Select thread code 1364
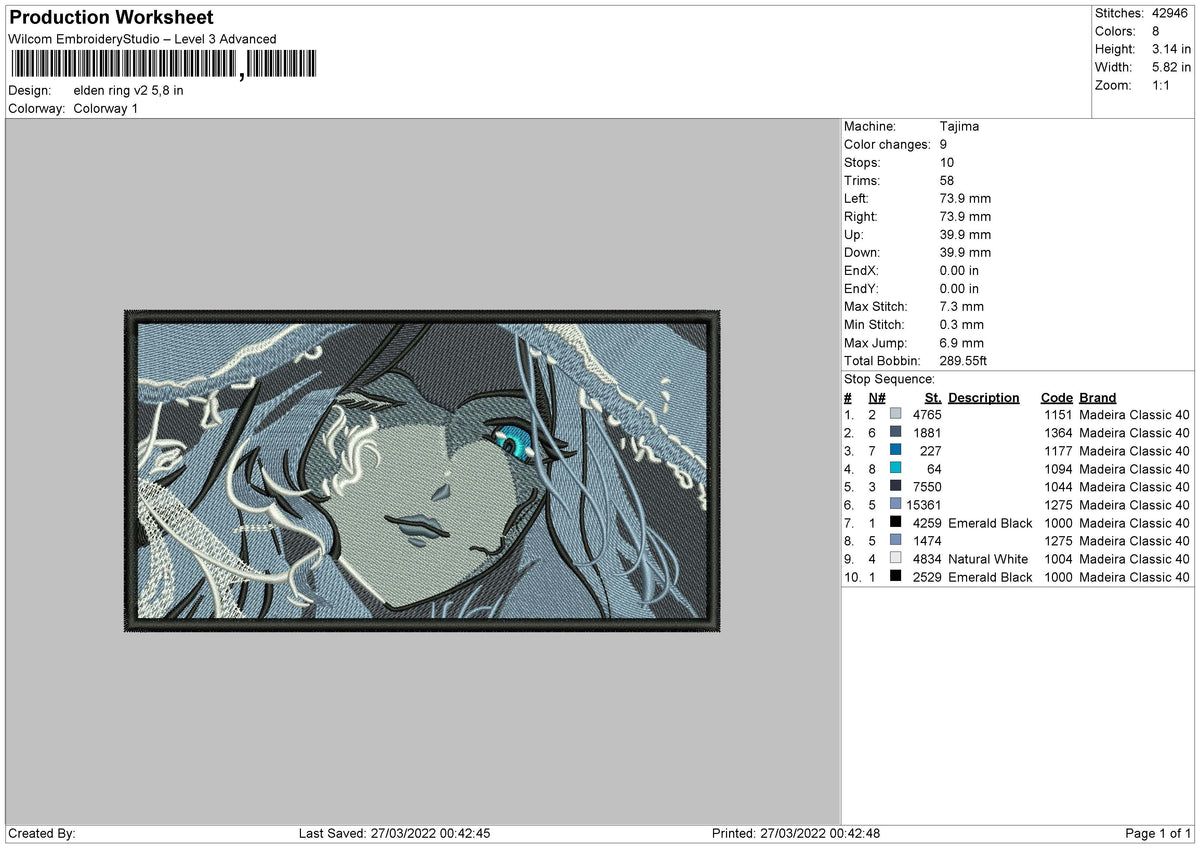The height and width of the screenshot is (848, 1200). tap(1058, 433)
